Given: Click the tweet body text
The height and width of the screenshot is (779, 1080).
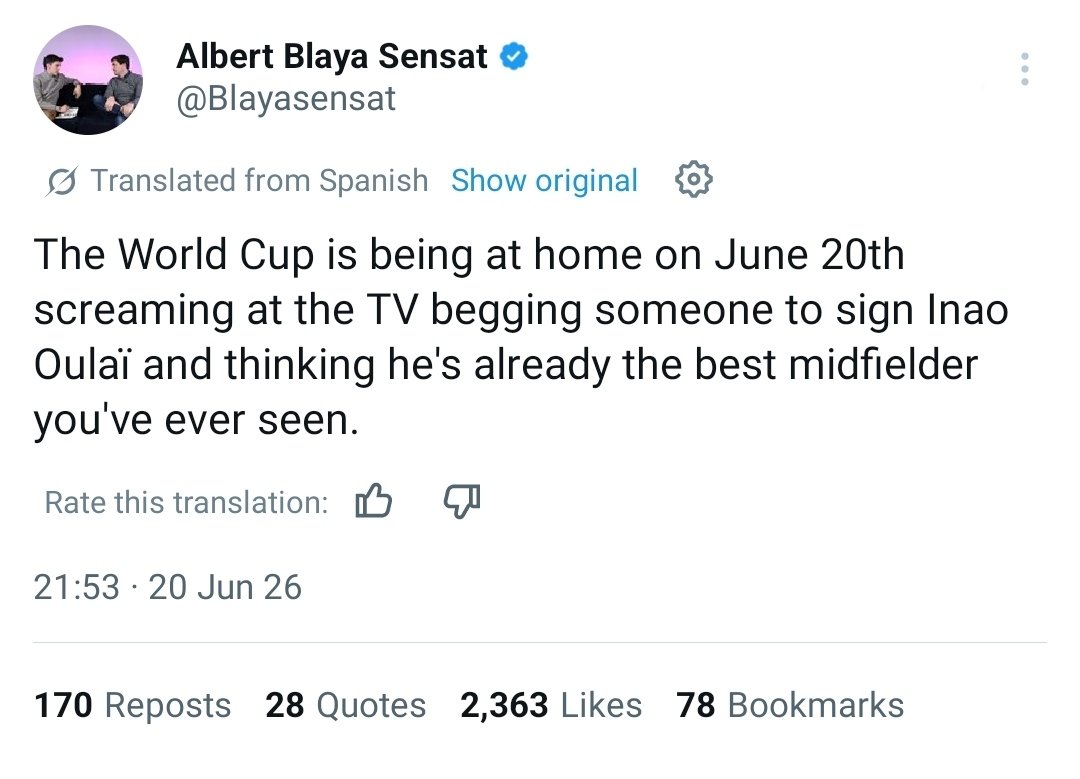Looking at the screenshot, I should [x=521, y=337].
